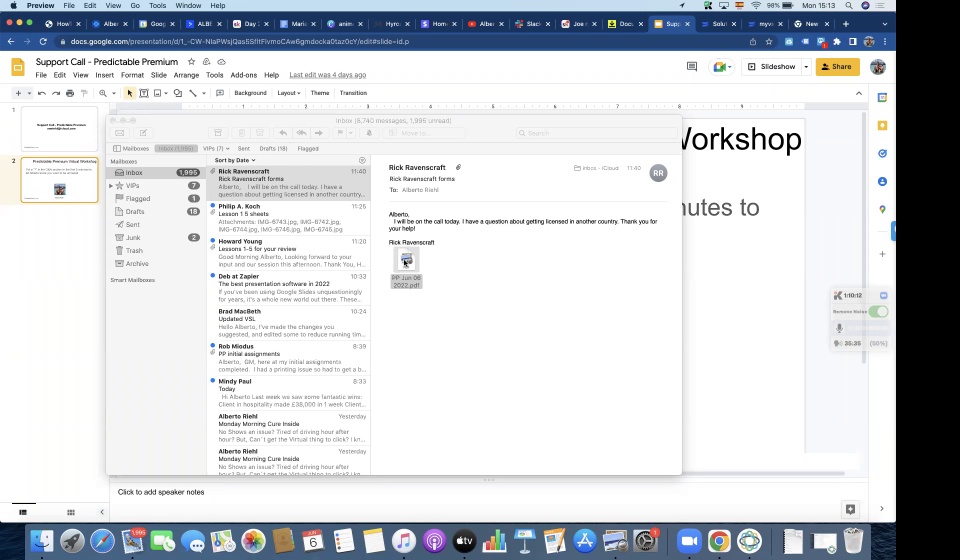Click the Mail search field

point(597,133)
